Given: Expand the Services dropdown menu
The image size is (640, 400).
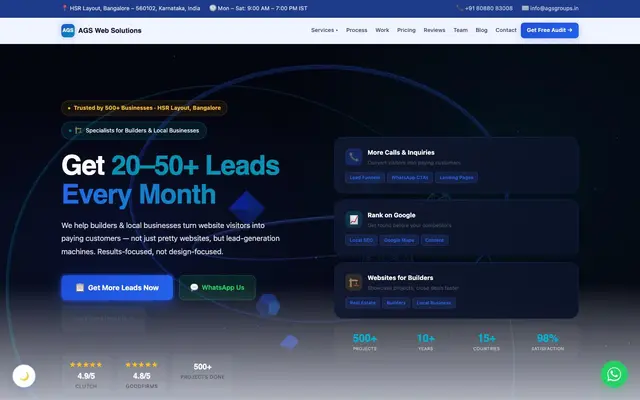Looking at the screenshot, I should click(x=324, y=30).
